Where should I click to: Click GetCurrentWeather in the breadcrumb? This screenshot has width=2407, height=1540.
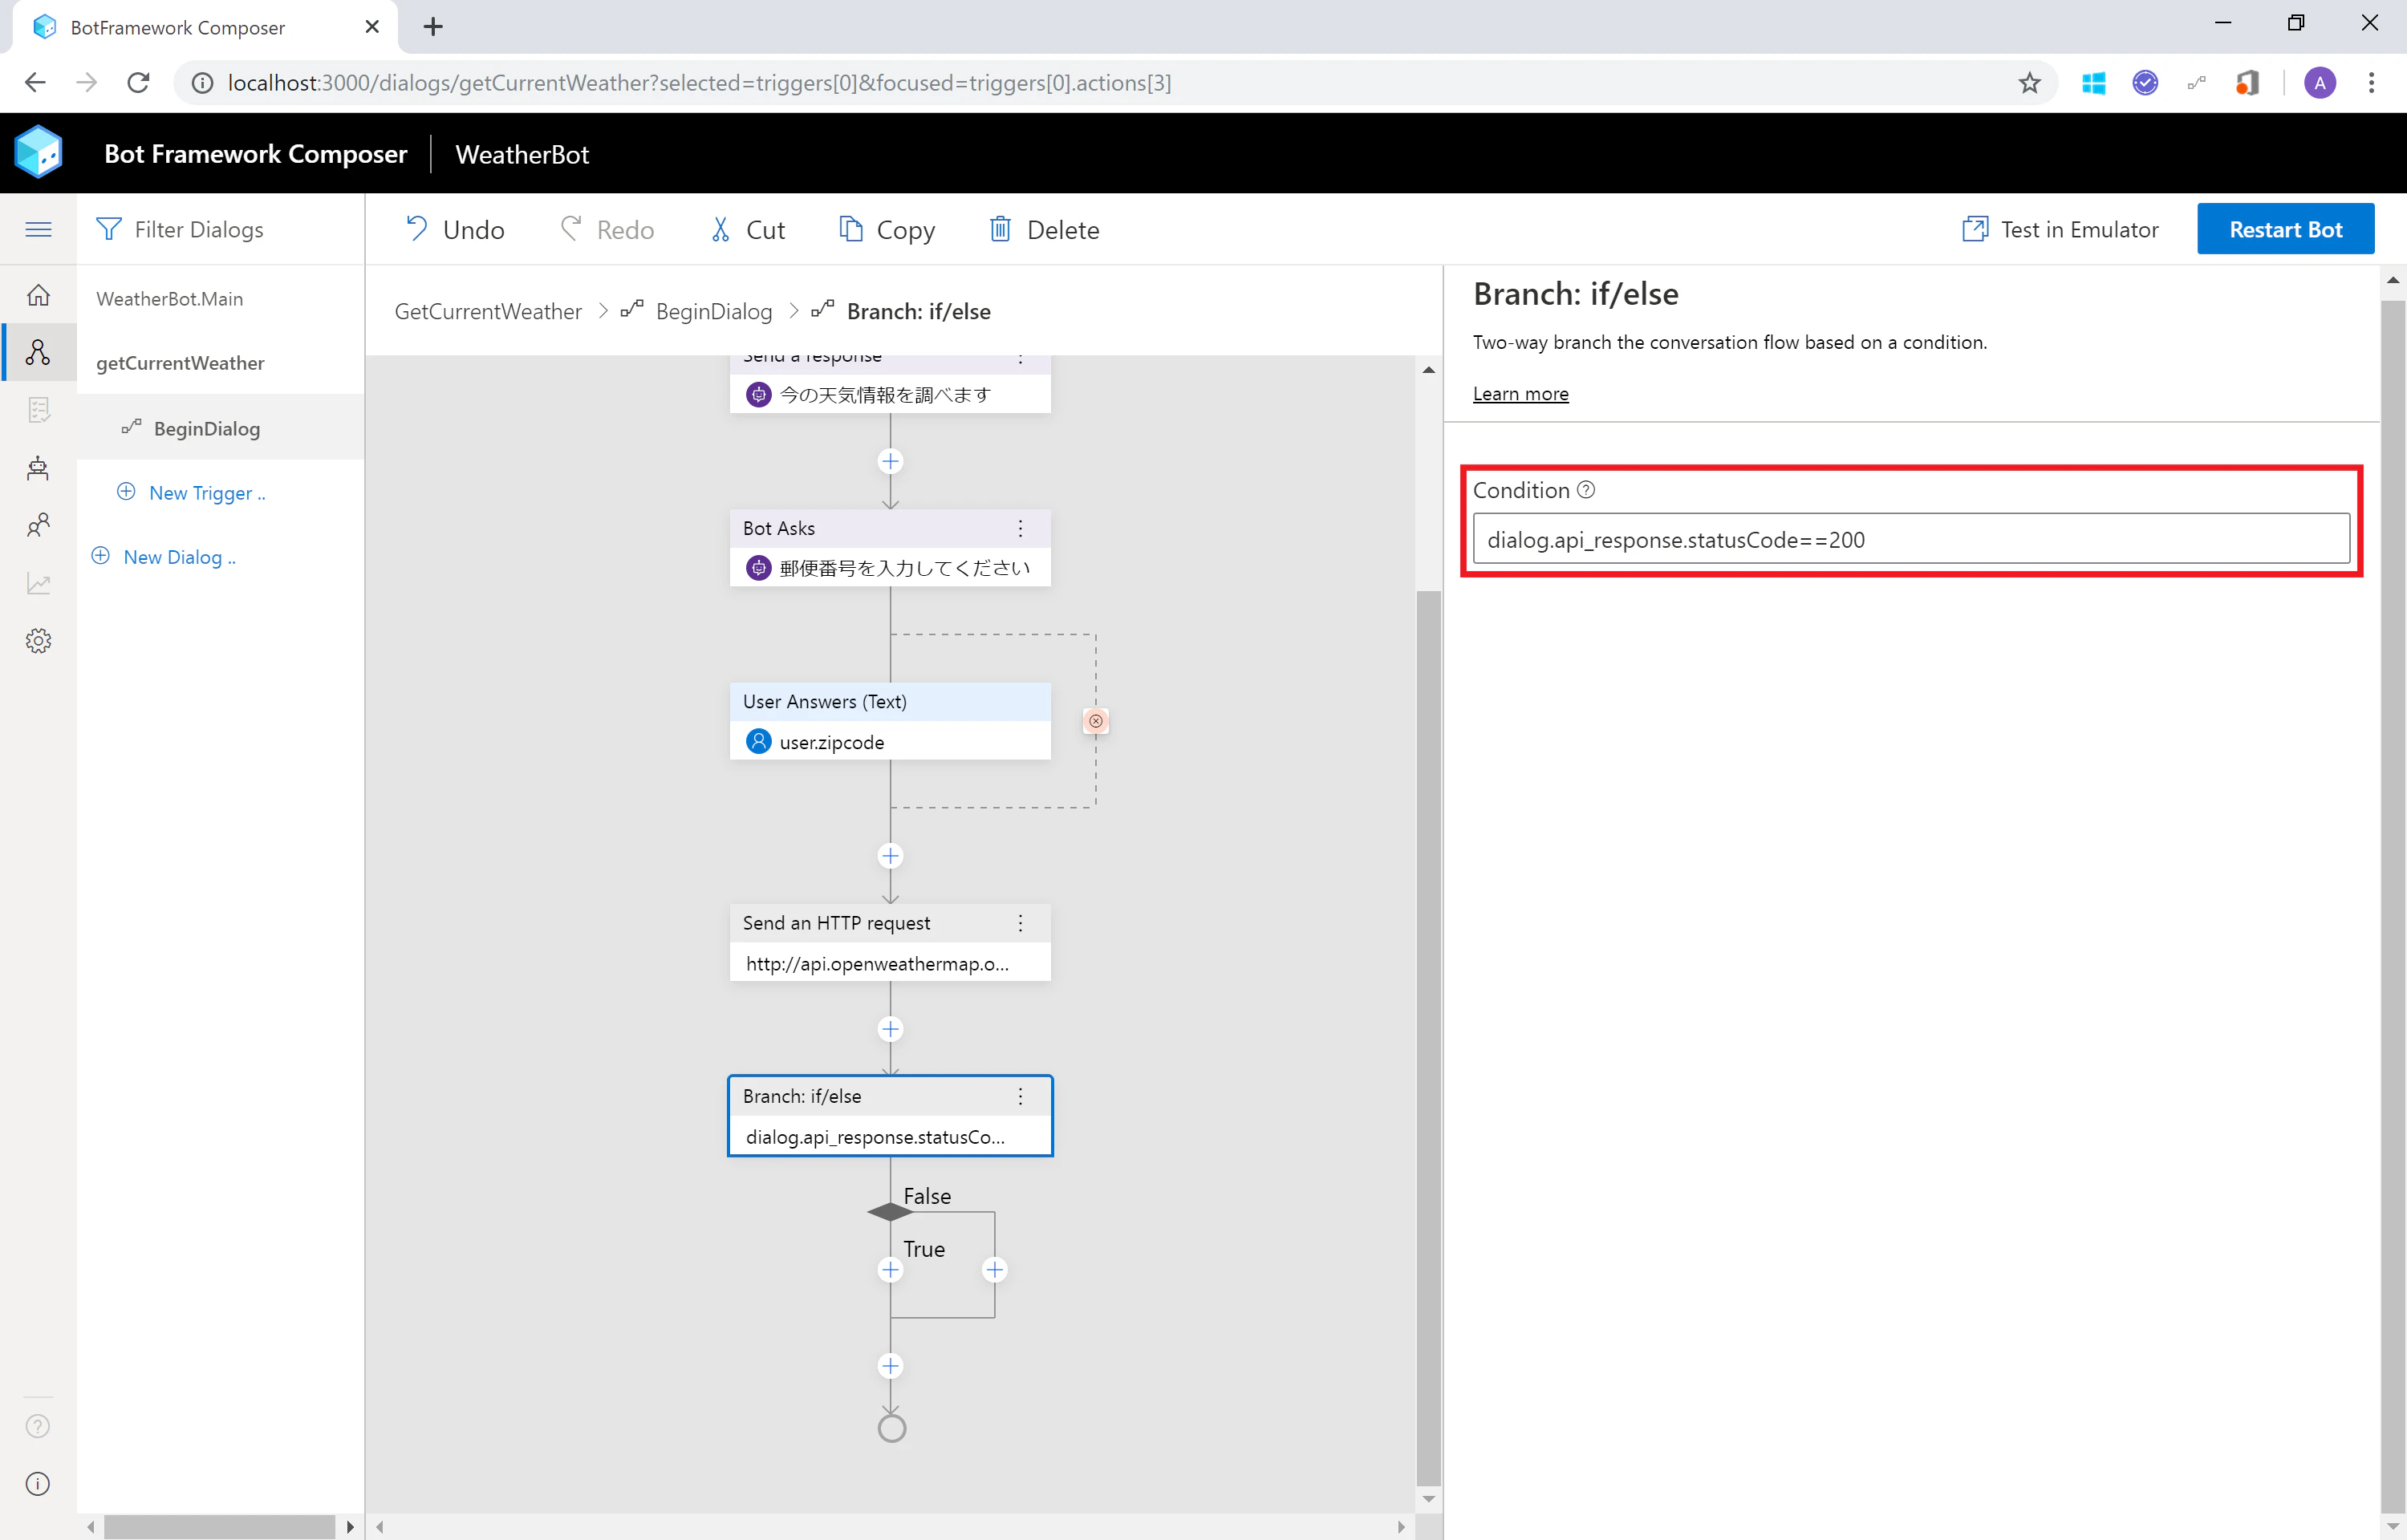488,312
